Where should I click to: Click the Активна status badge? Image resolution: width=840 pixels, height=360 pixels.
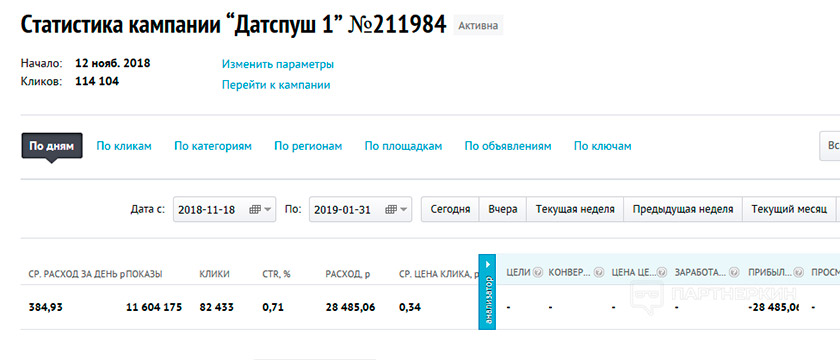tap(478, 25)
